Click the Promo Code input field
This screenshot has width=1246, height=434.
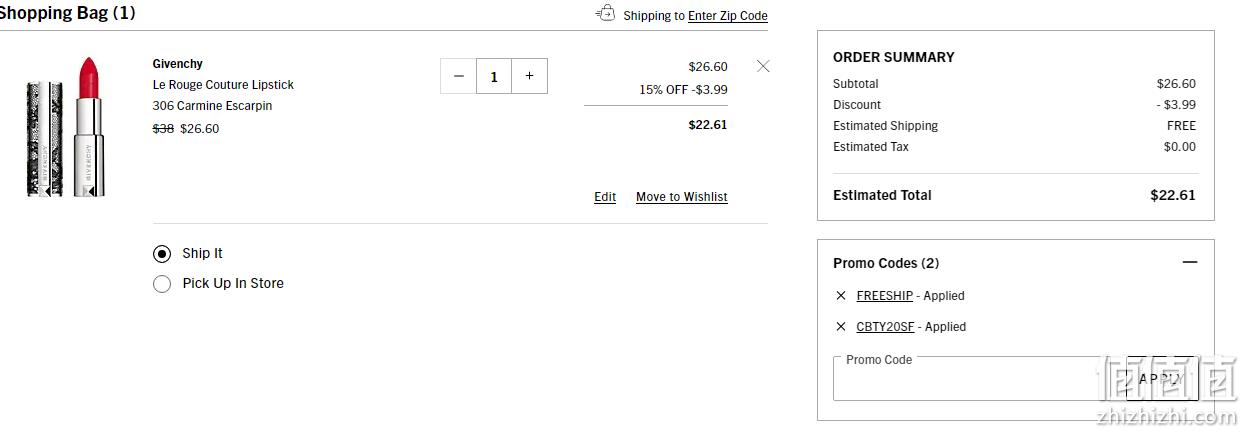(979, 378)
